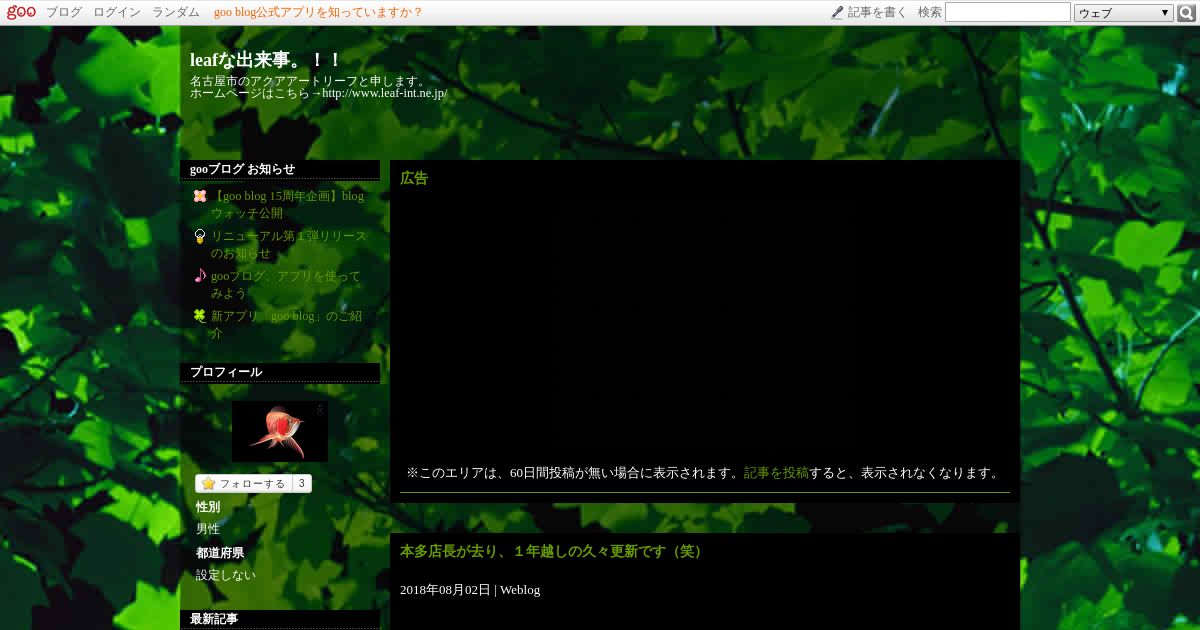
Task: Click the goldfish profile thumbnail
Action: coord(280,432)
